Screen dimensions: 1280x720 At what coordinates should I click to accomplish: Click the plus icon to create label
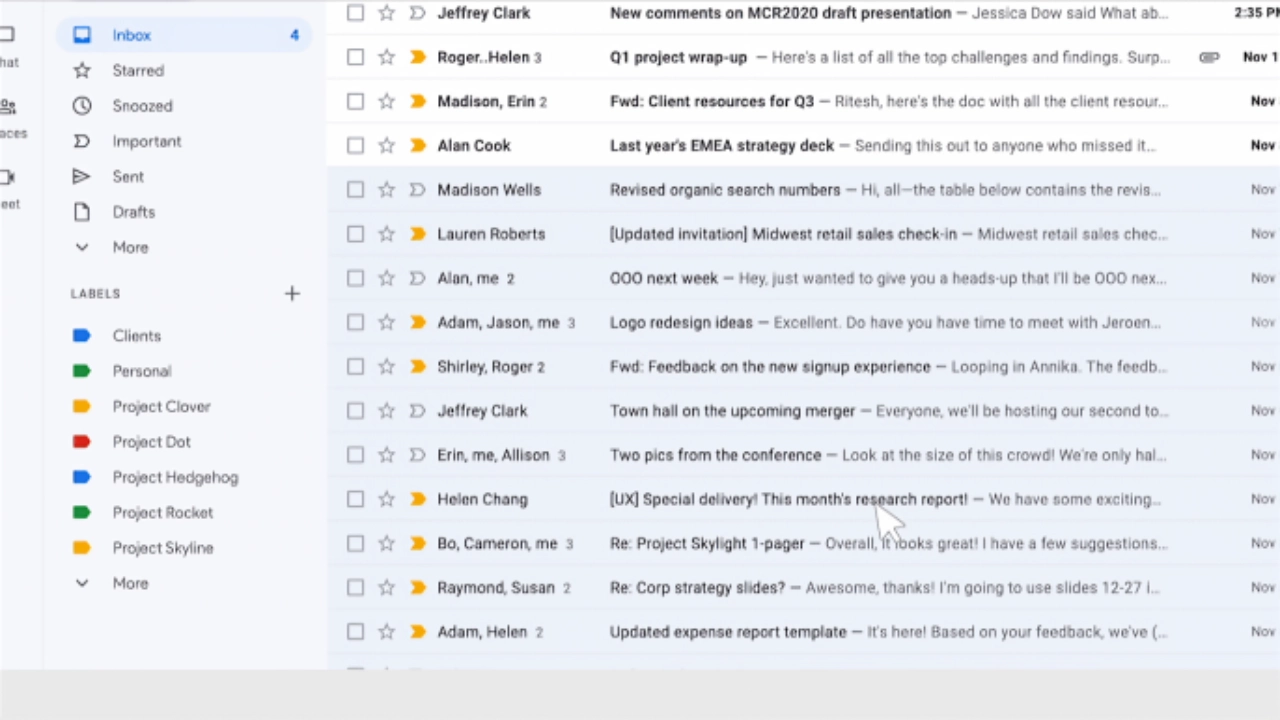[292, 293]
